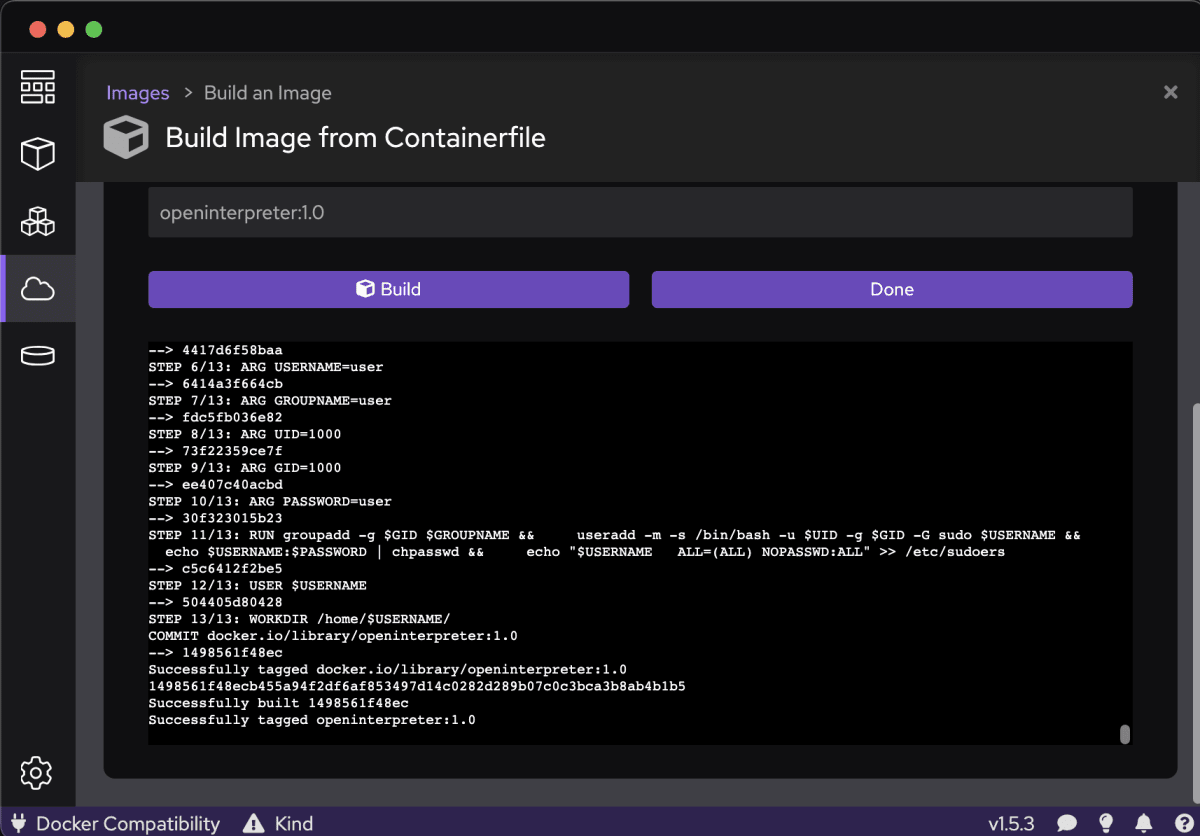Screen dimensions: 1200x836
Task: Click log line 'STEP 7/13: ARG GROUPNAME=user'
Action: coord(270,400)
